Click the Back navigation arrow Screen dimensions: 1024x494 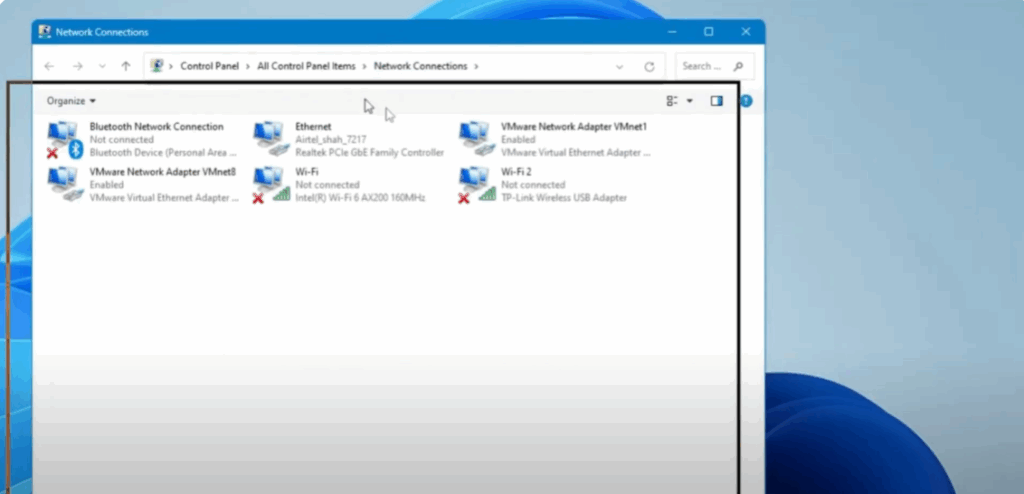49,66
